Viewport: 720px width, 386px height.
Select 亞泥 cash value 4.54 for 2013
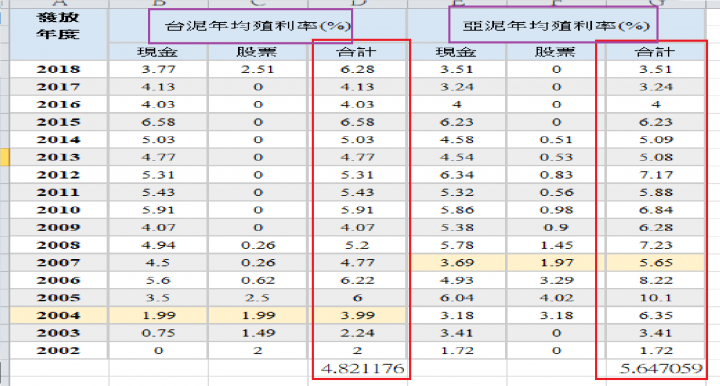[x=456, y=157]
